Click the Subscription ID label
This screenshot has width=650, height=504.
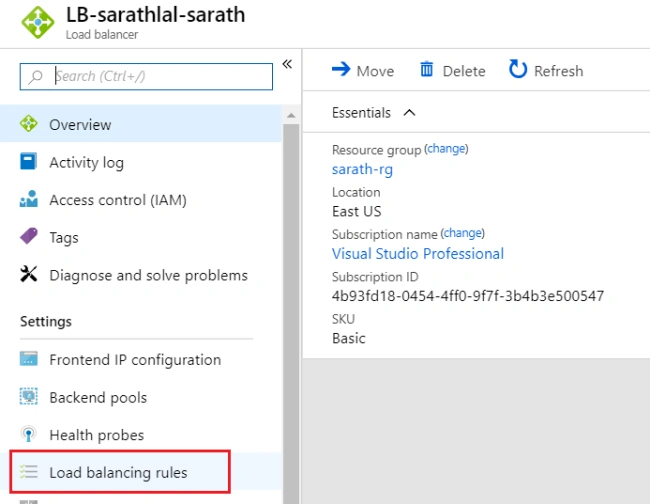[x=375, y=276]
